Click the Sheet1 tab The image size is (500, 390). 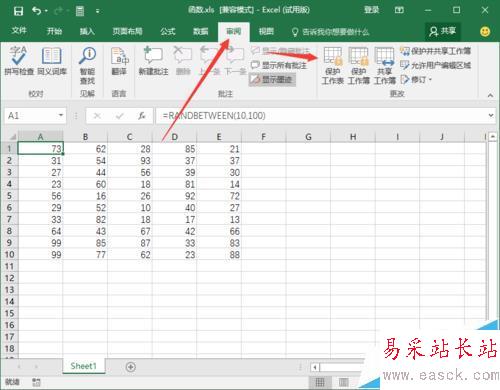pyautogui.click(x=83, y=366)
